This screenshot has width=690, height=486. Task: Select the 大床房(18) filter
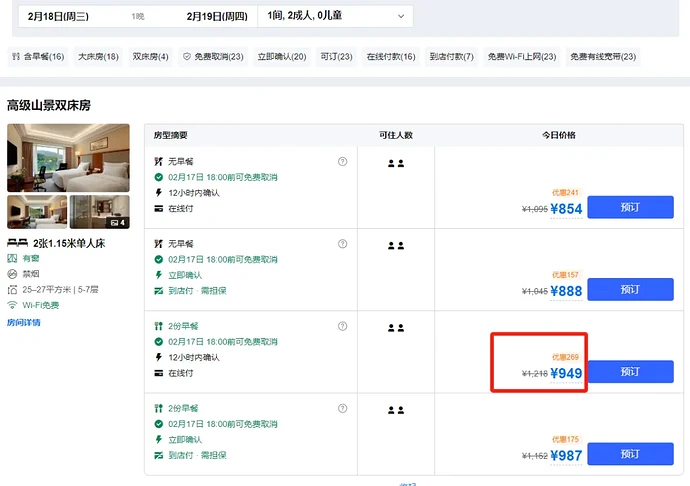click(x=98, y=57)
